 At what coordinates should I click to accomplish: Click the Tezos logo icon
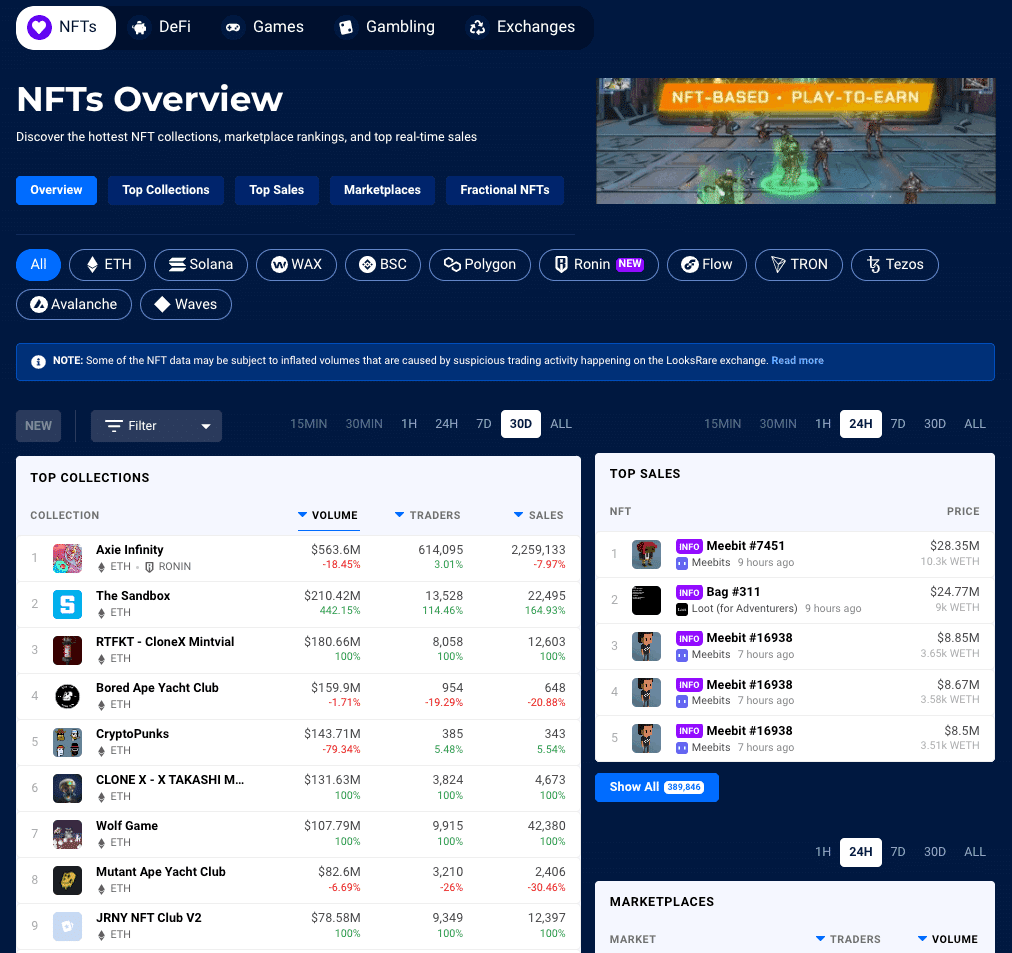click(874, 265)
